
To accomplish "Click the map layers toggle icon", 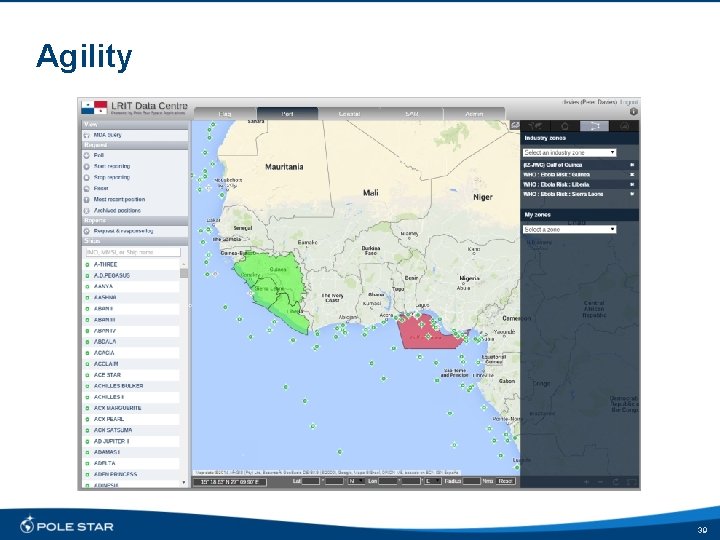I will point(515,125).
